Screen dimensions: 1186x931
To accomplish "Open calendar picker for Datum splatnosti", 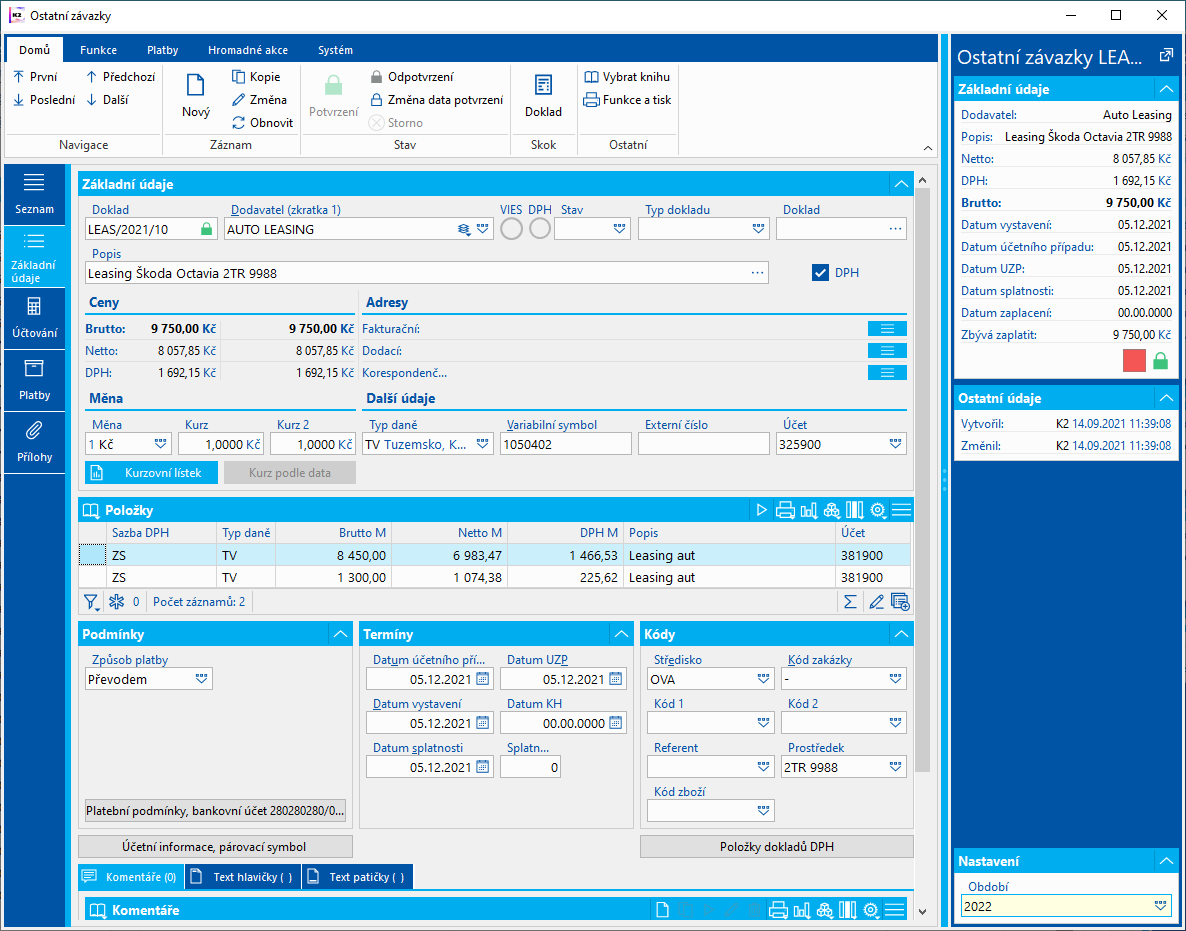I will [x=483, y=767].
